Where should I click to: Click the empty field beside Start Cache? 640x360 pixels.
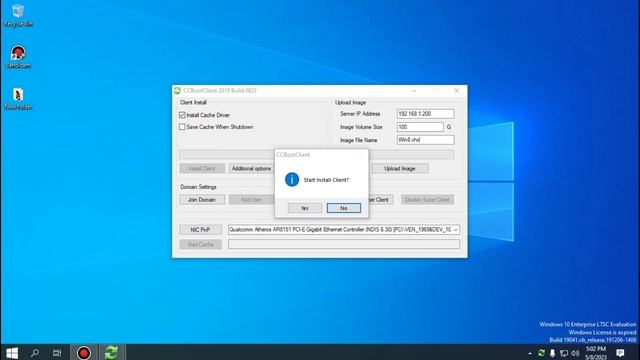point(344,244)
